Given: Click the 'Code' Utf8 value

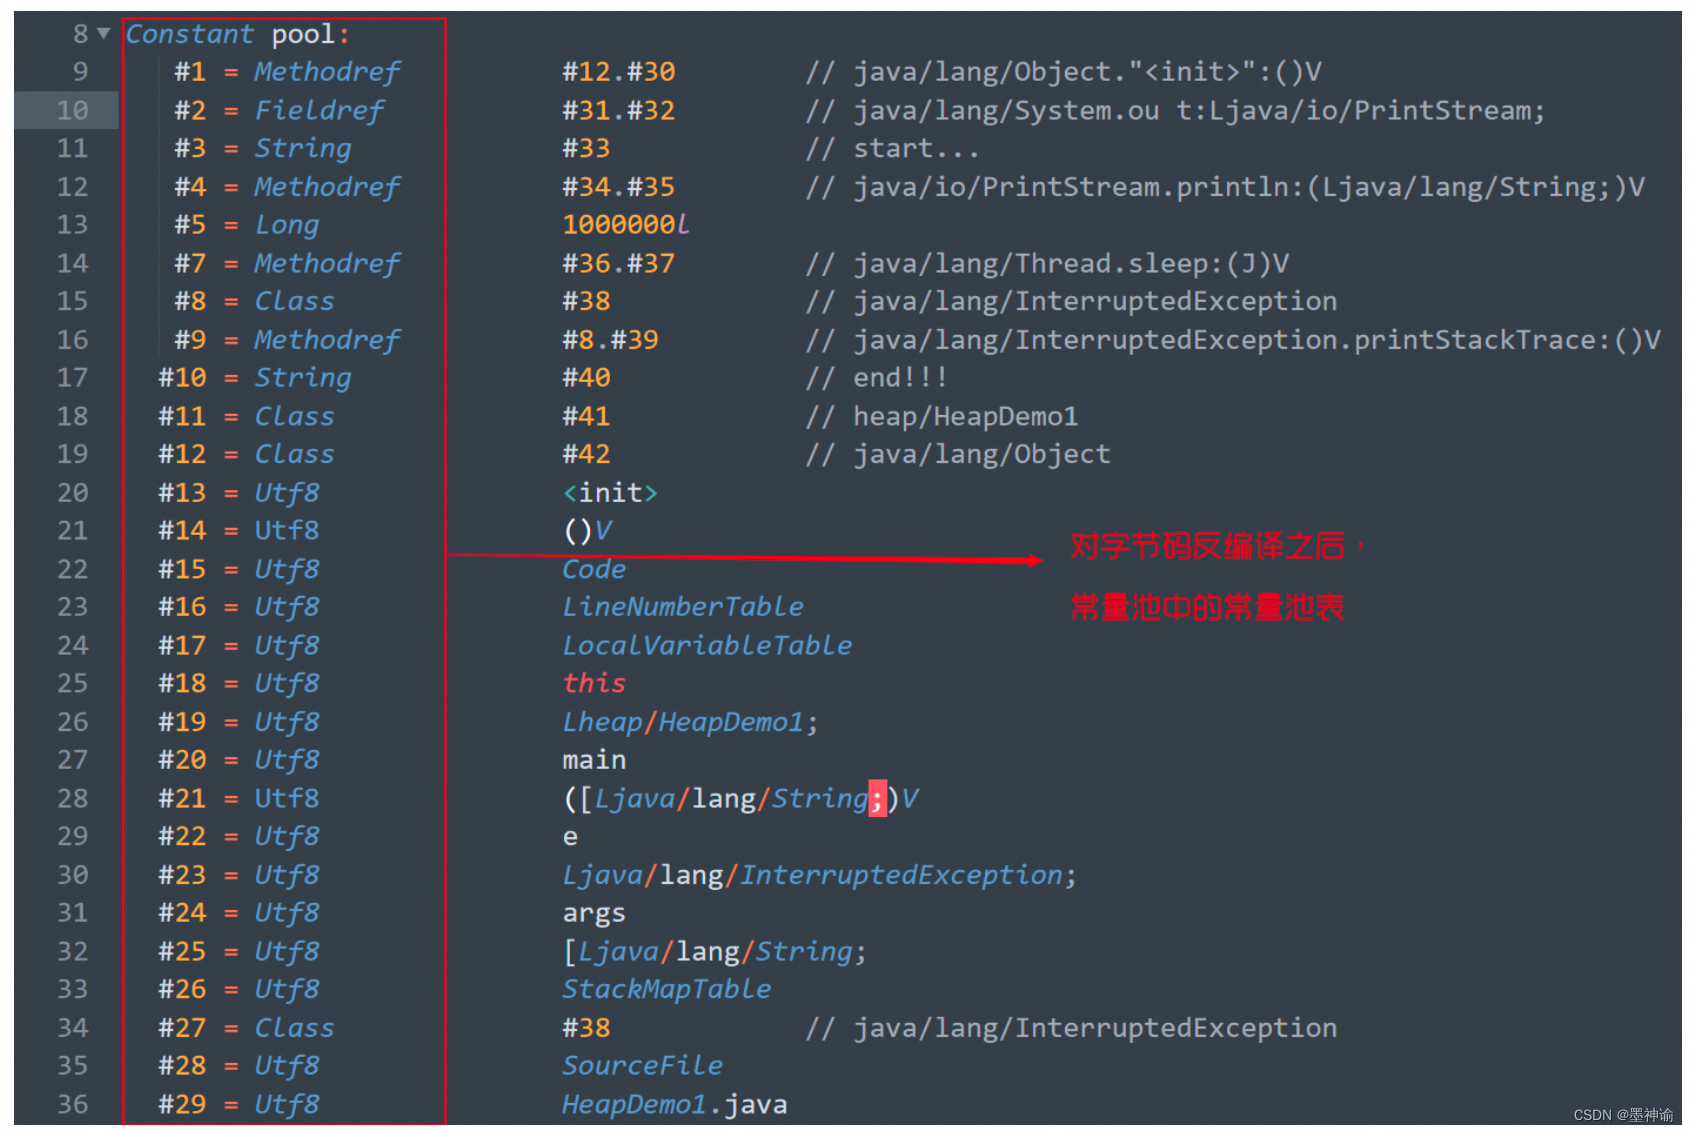Looking at the screenshot, I should (594, 569).
